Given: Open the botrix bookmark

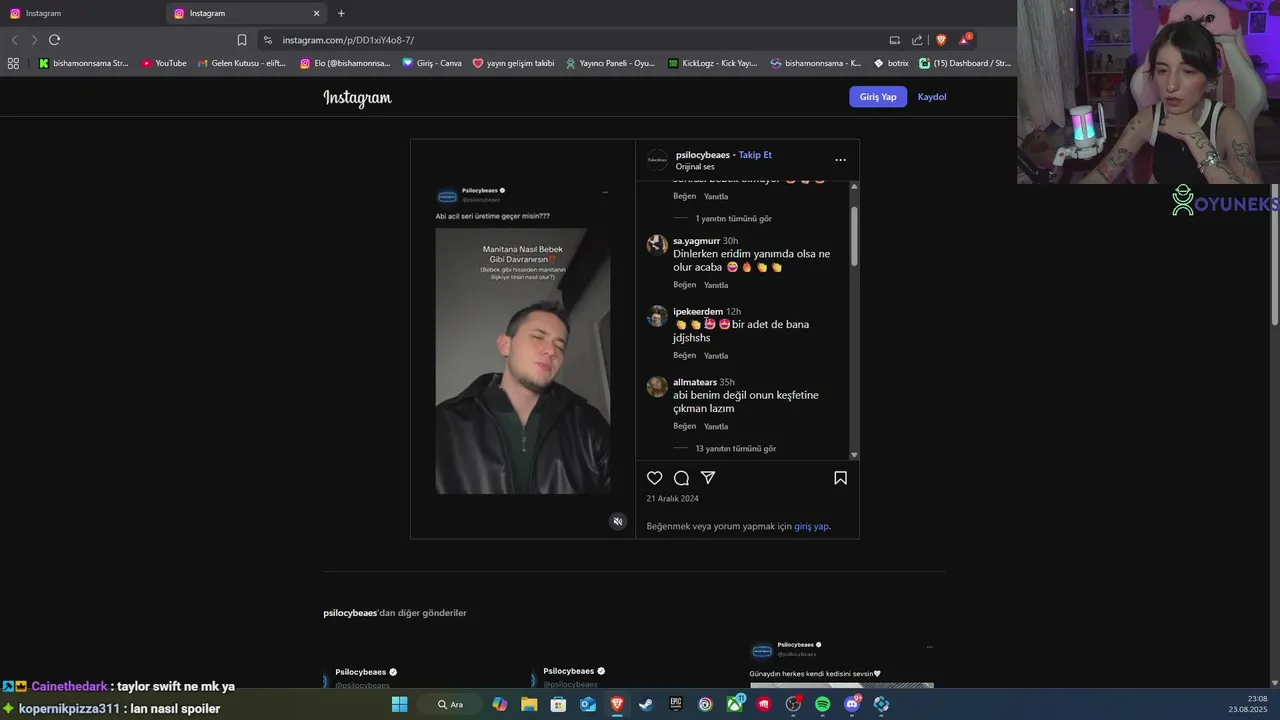Looking at the screenshot, I should point(891,63).
